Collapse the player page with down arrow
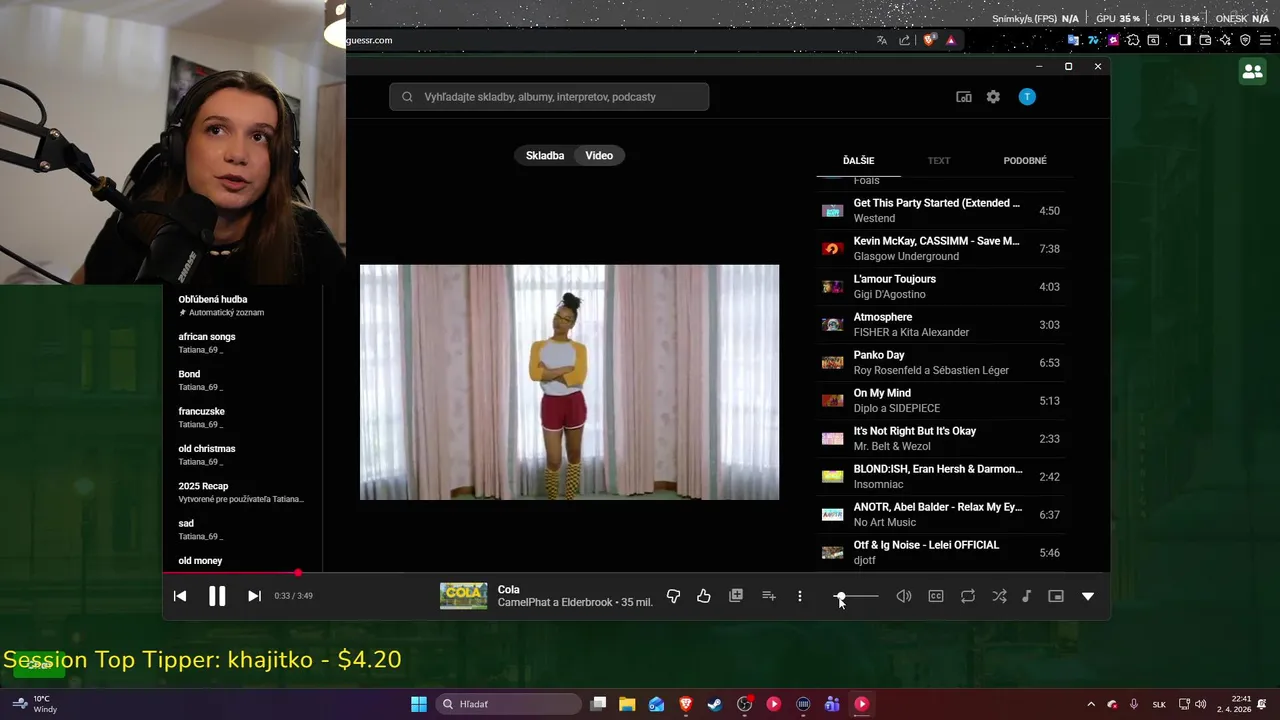Screen dimensions: 1280x720 (1088, 596)
